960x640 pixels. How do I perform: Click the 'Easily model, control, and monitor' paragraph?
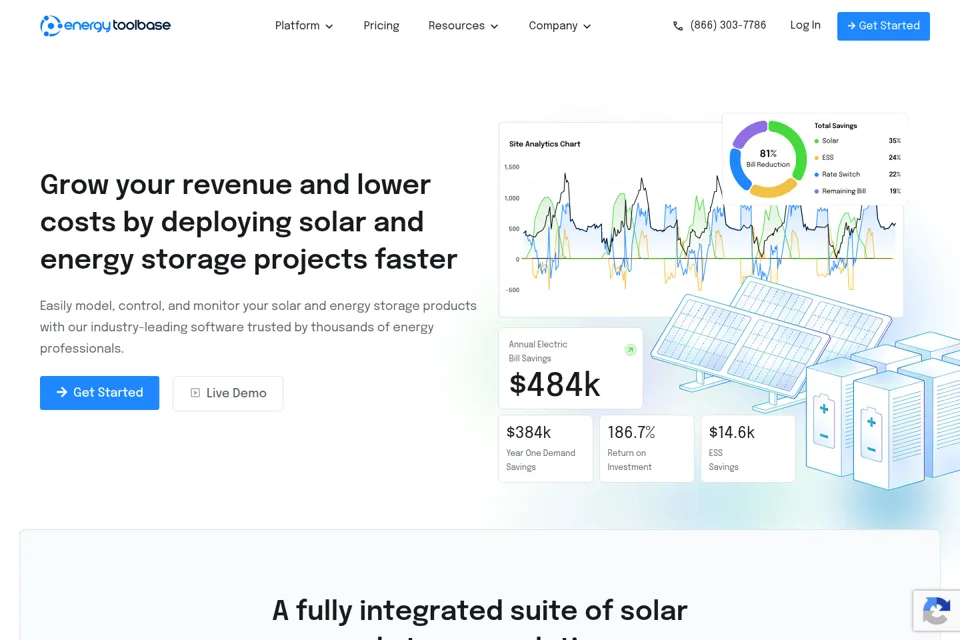coord(258,327)
